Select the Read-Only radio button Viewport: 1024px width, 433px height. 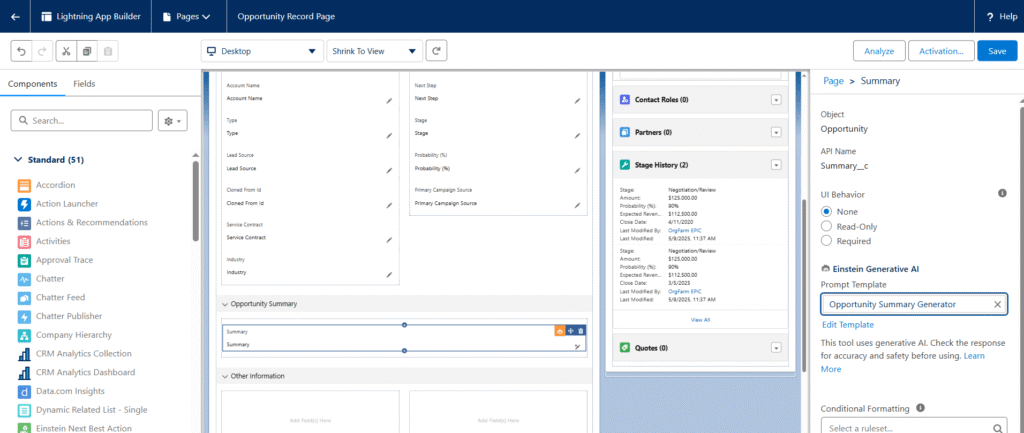(x=826, y=226)
